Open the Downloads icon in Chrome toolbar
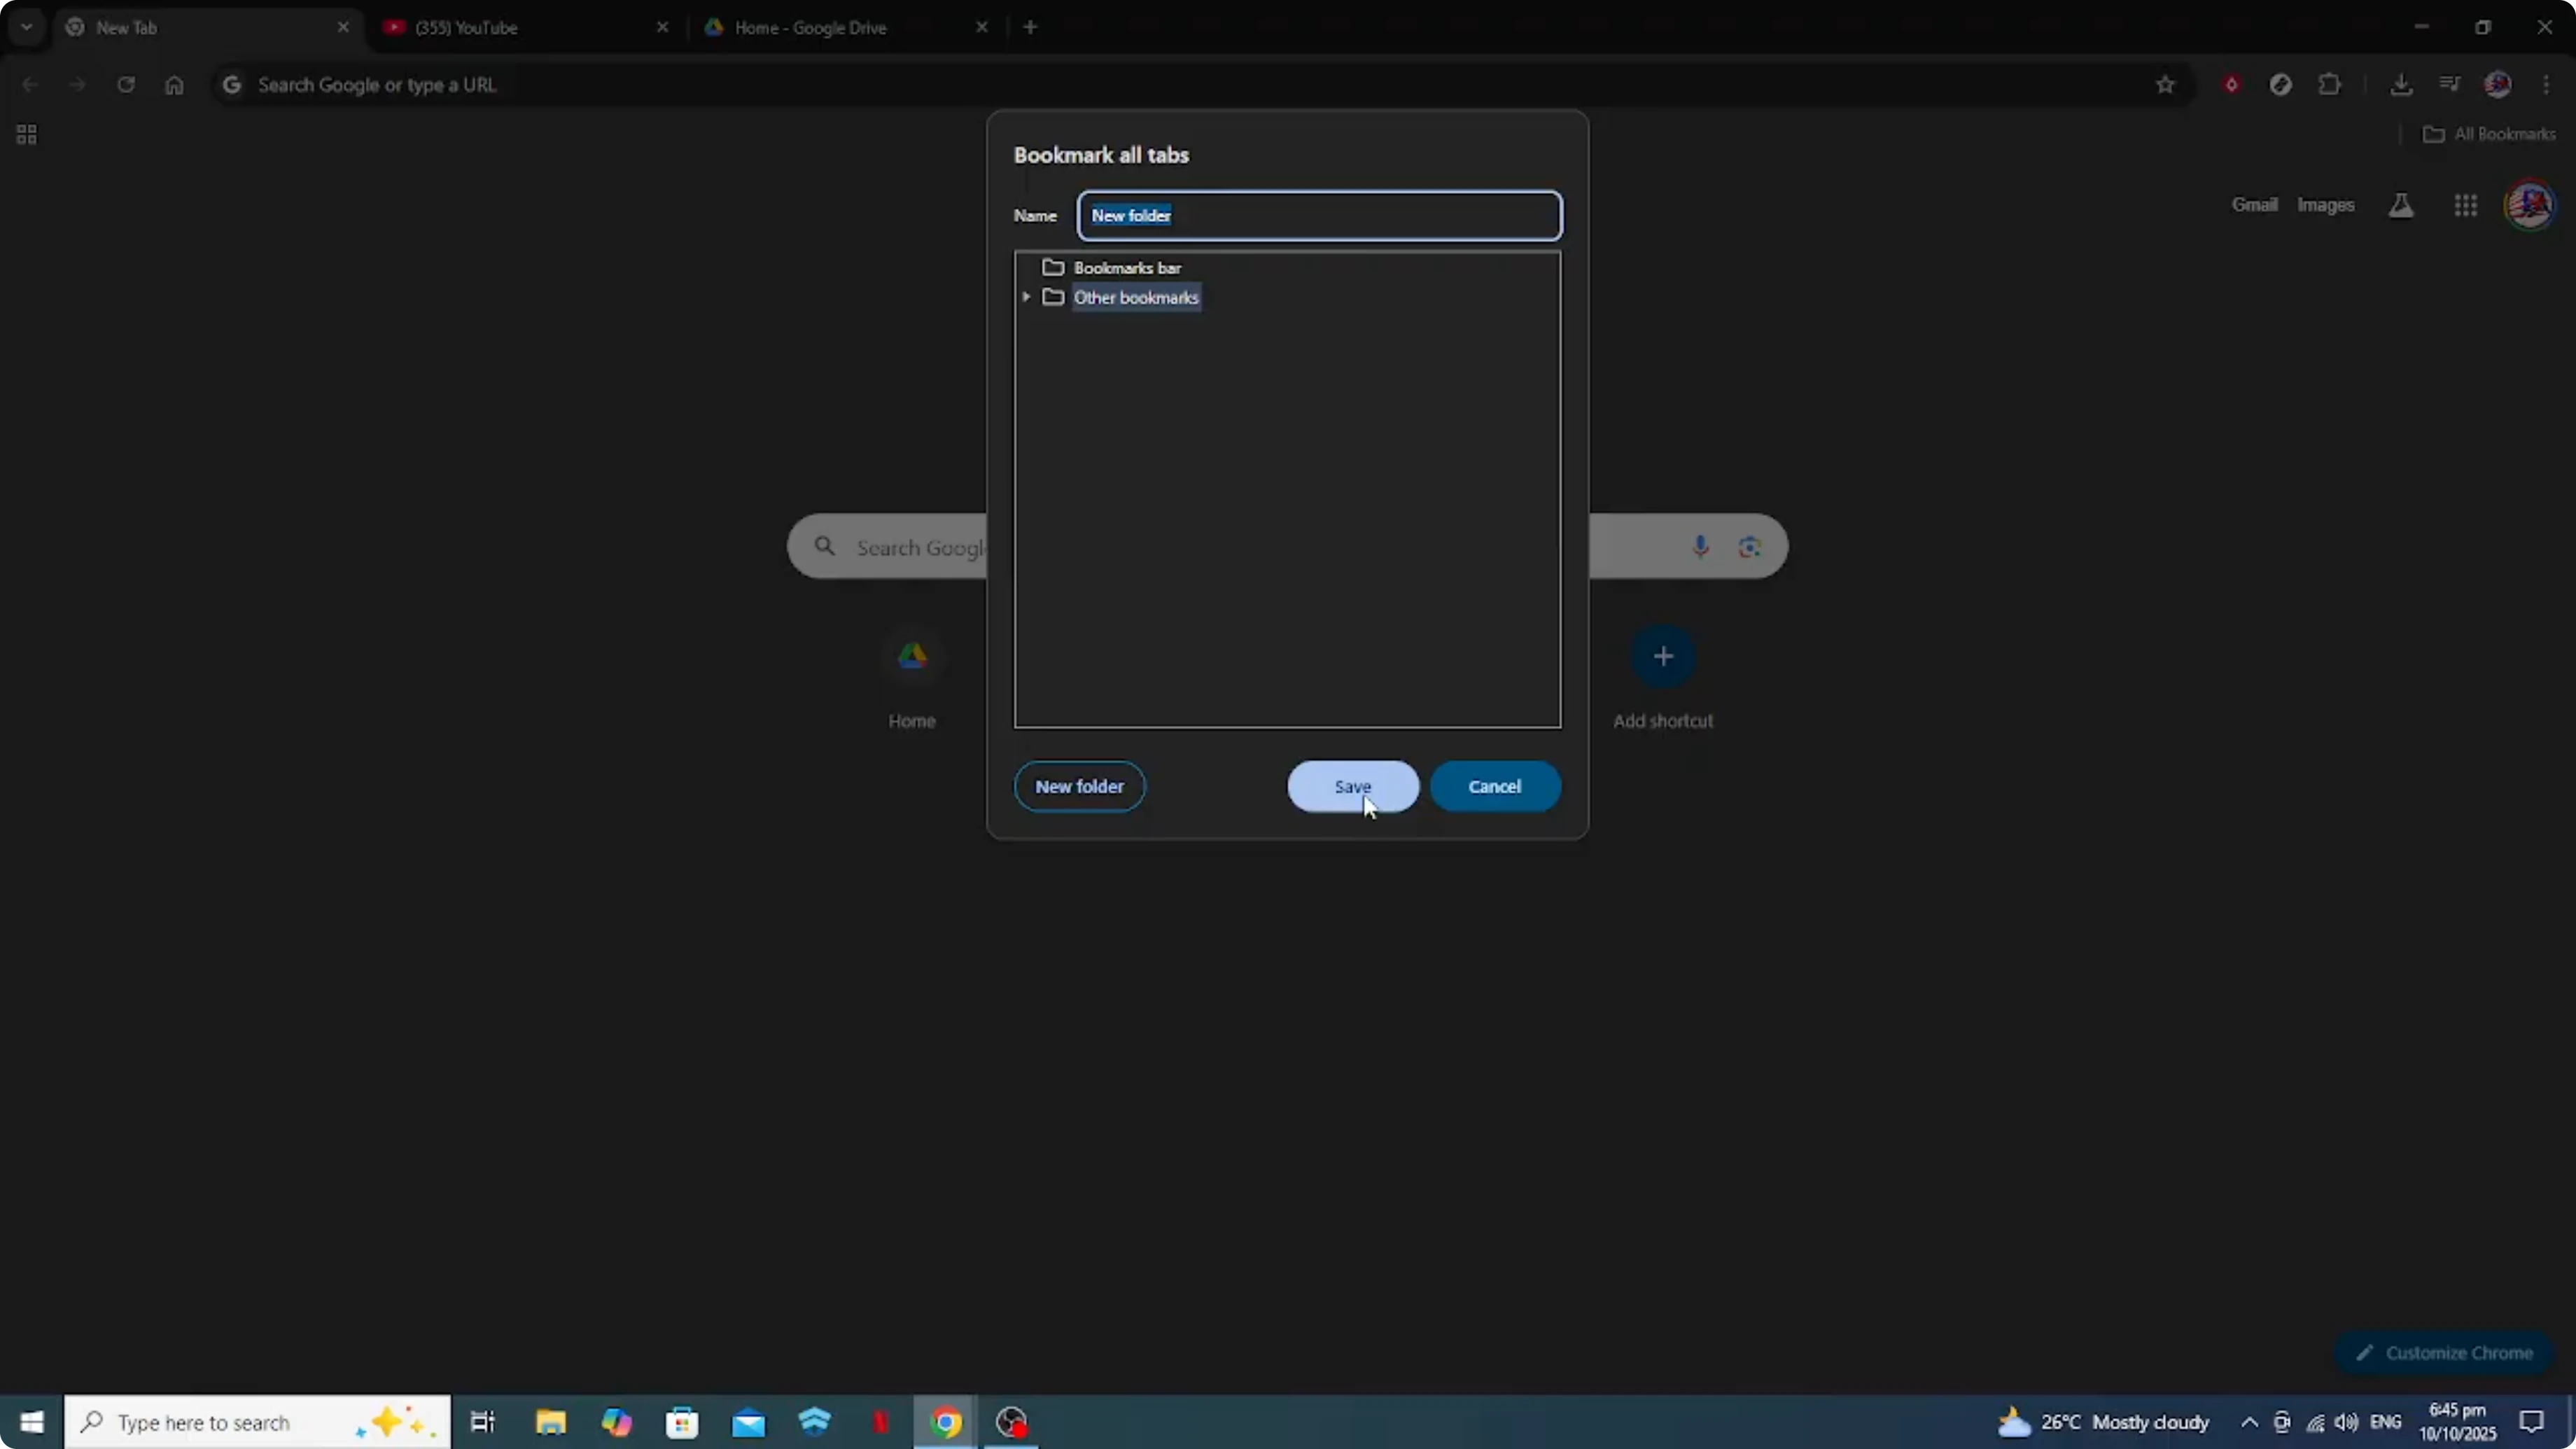Screen dimensions: 2576x1449 [x=2402, y=84]
